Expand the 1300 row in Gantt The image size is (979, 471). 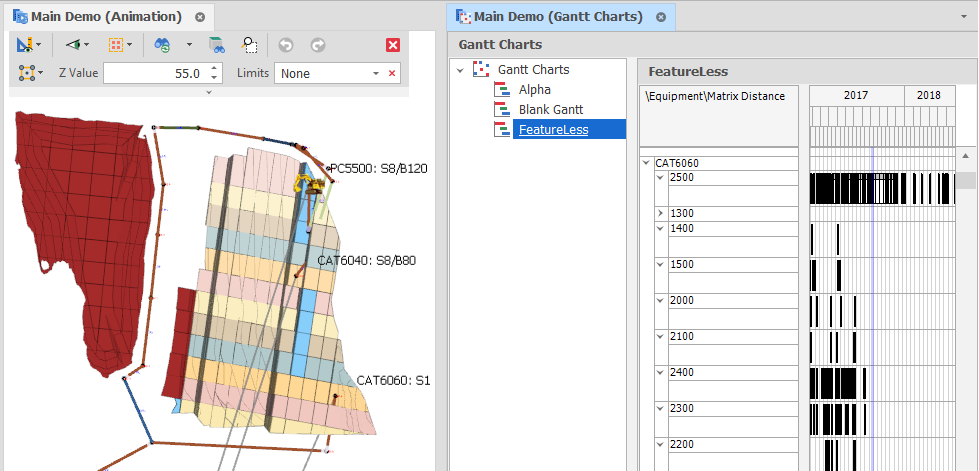(660, 214)
